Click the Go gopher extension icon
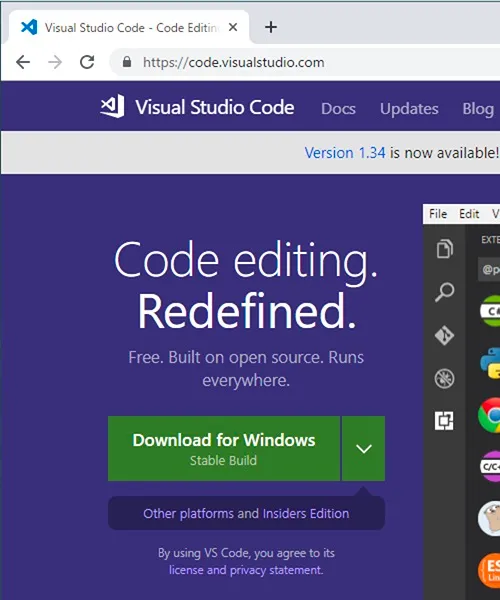 pos(489,518)
